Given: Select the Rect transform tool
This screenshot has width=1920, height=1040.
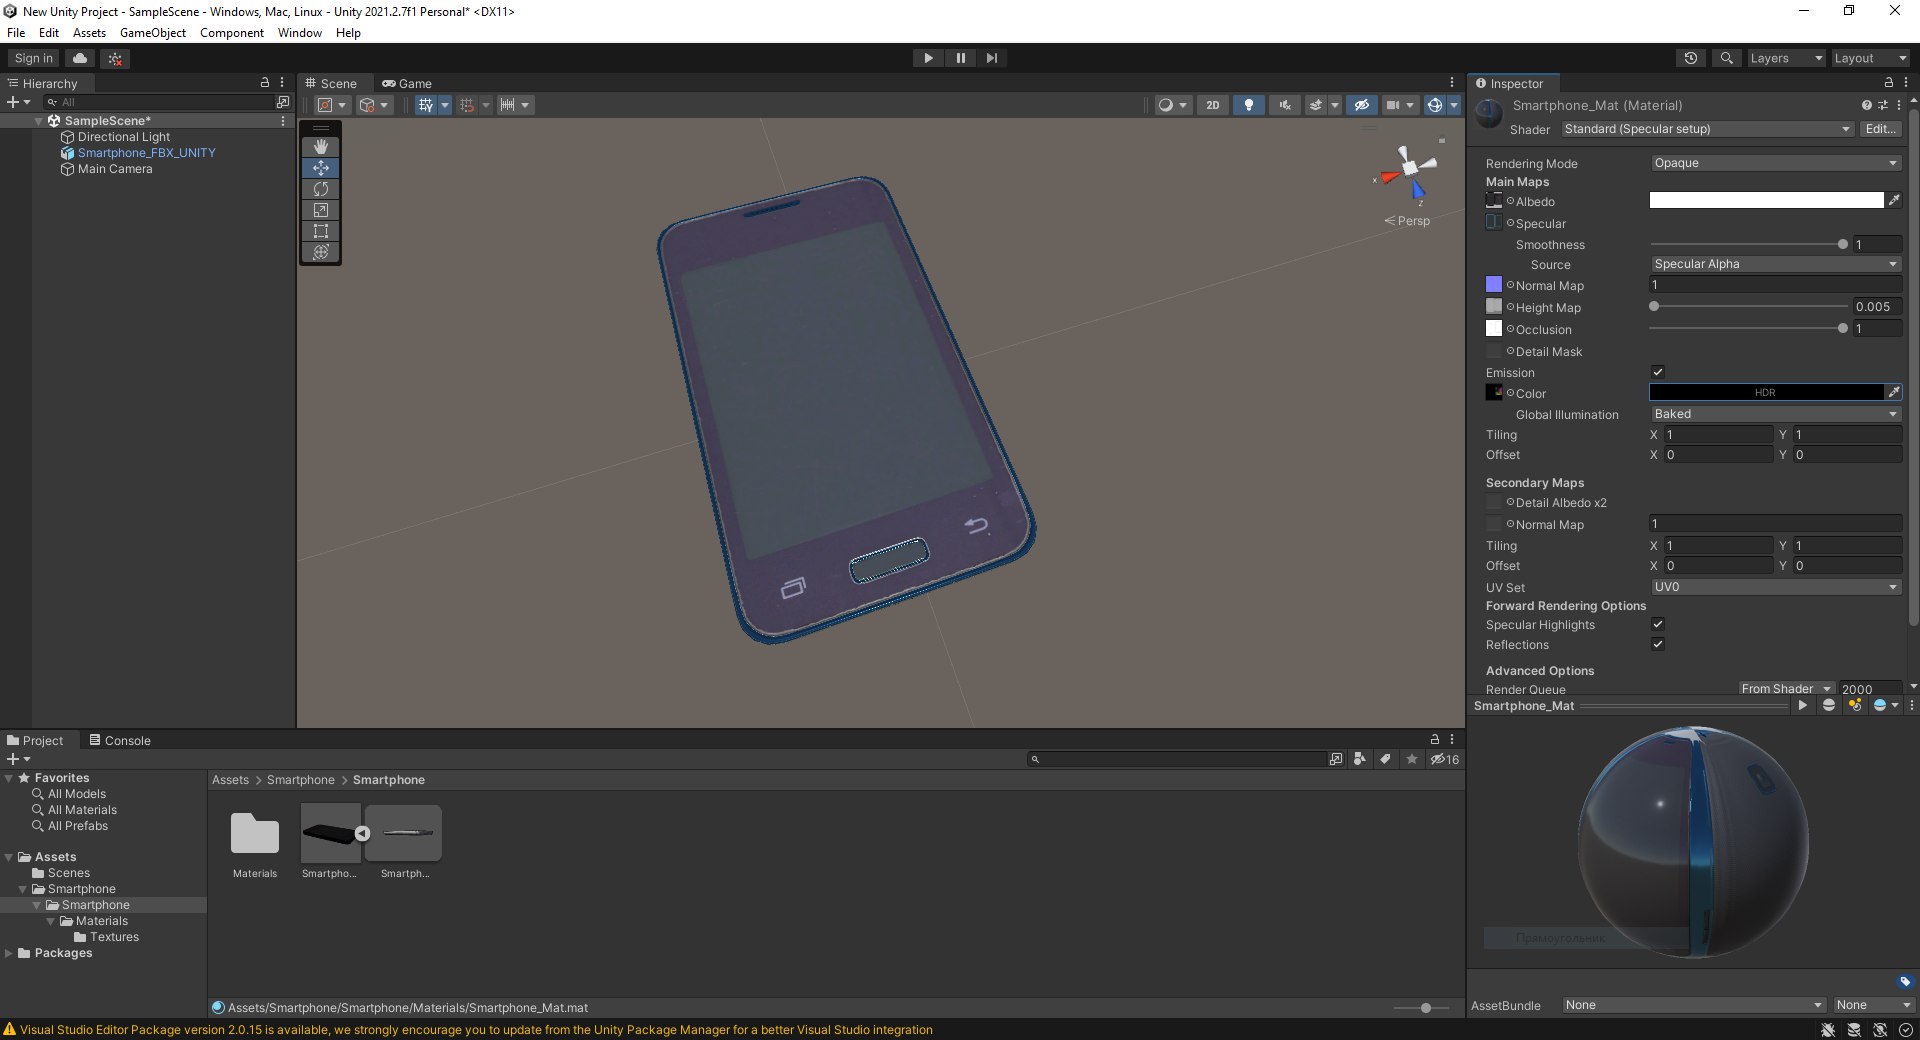Looking at the screenshot, I should [x=321, y=230].
